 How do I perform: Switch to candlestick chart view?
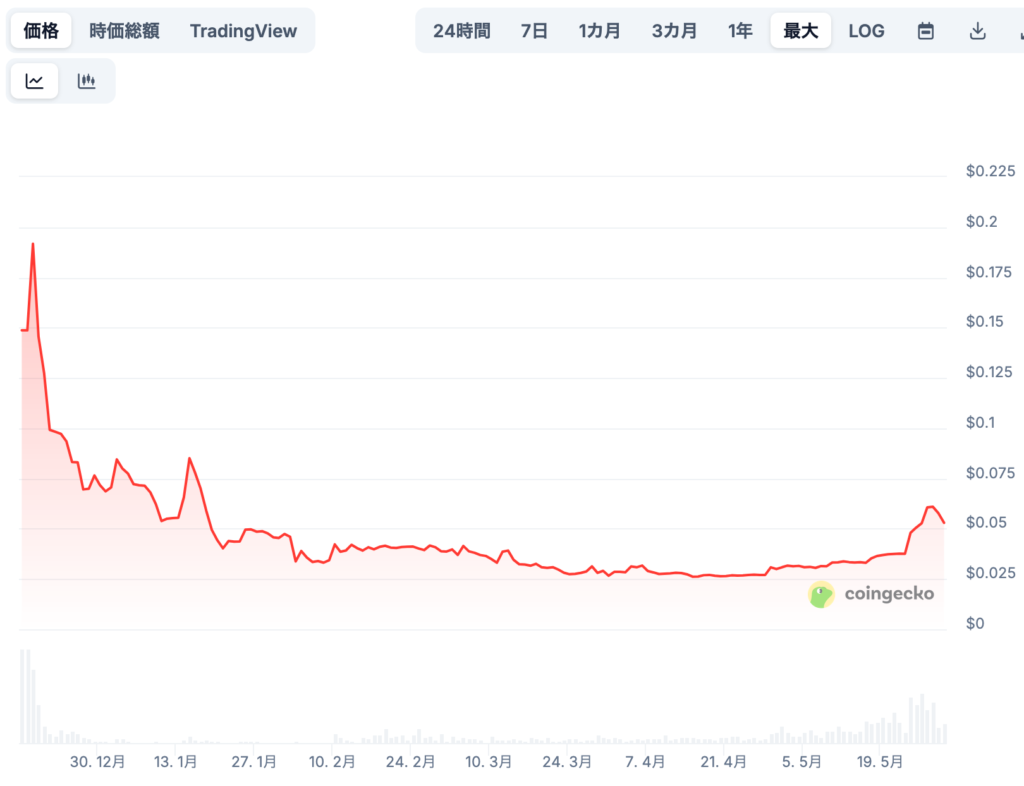click(86, 81)
